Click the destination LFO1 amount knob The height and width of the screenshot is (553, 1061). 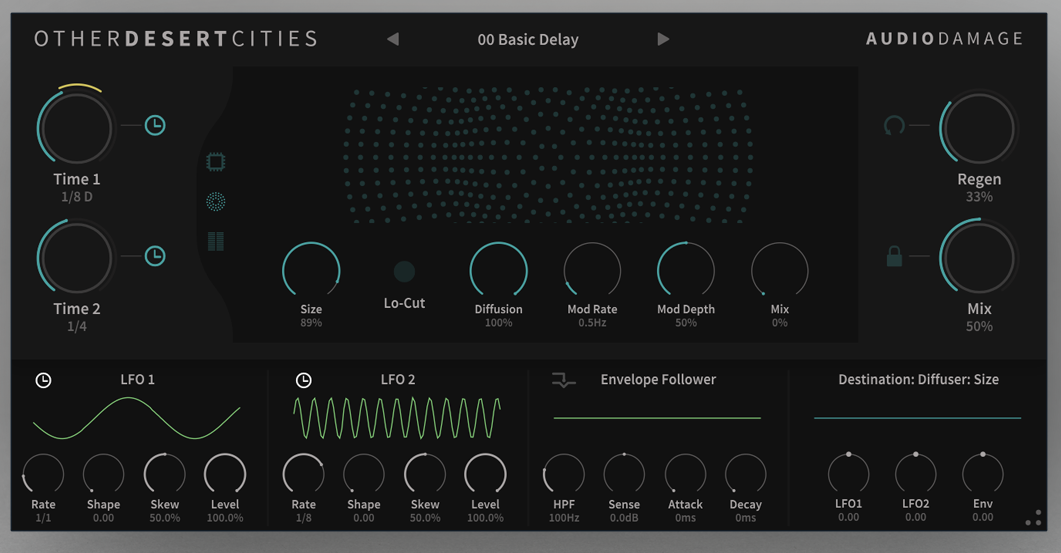point(849,473)
